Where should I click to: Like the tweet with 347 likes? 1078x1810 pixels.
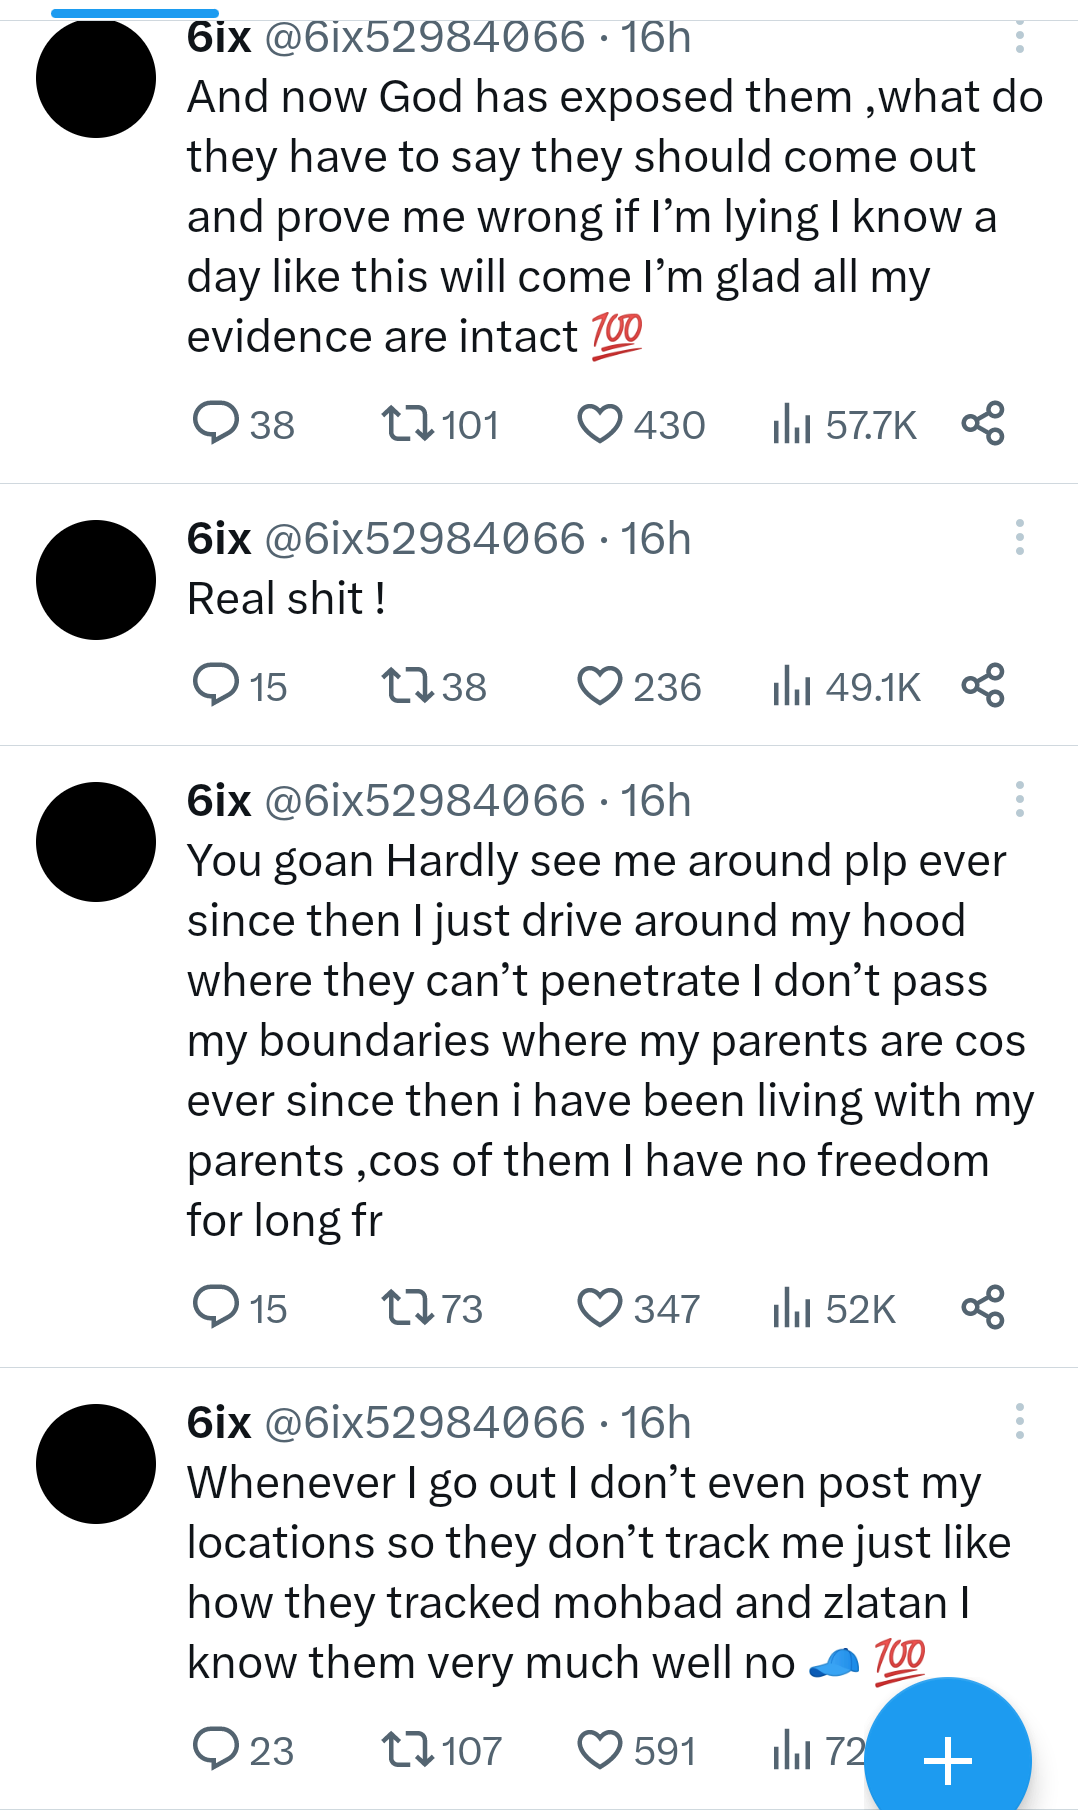tap(600, 1308)
